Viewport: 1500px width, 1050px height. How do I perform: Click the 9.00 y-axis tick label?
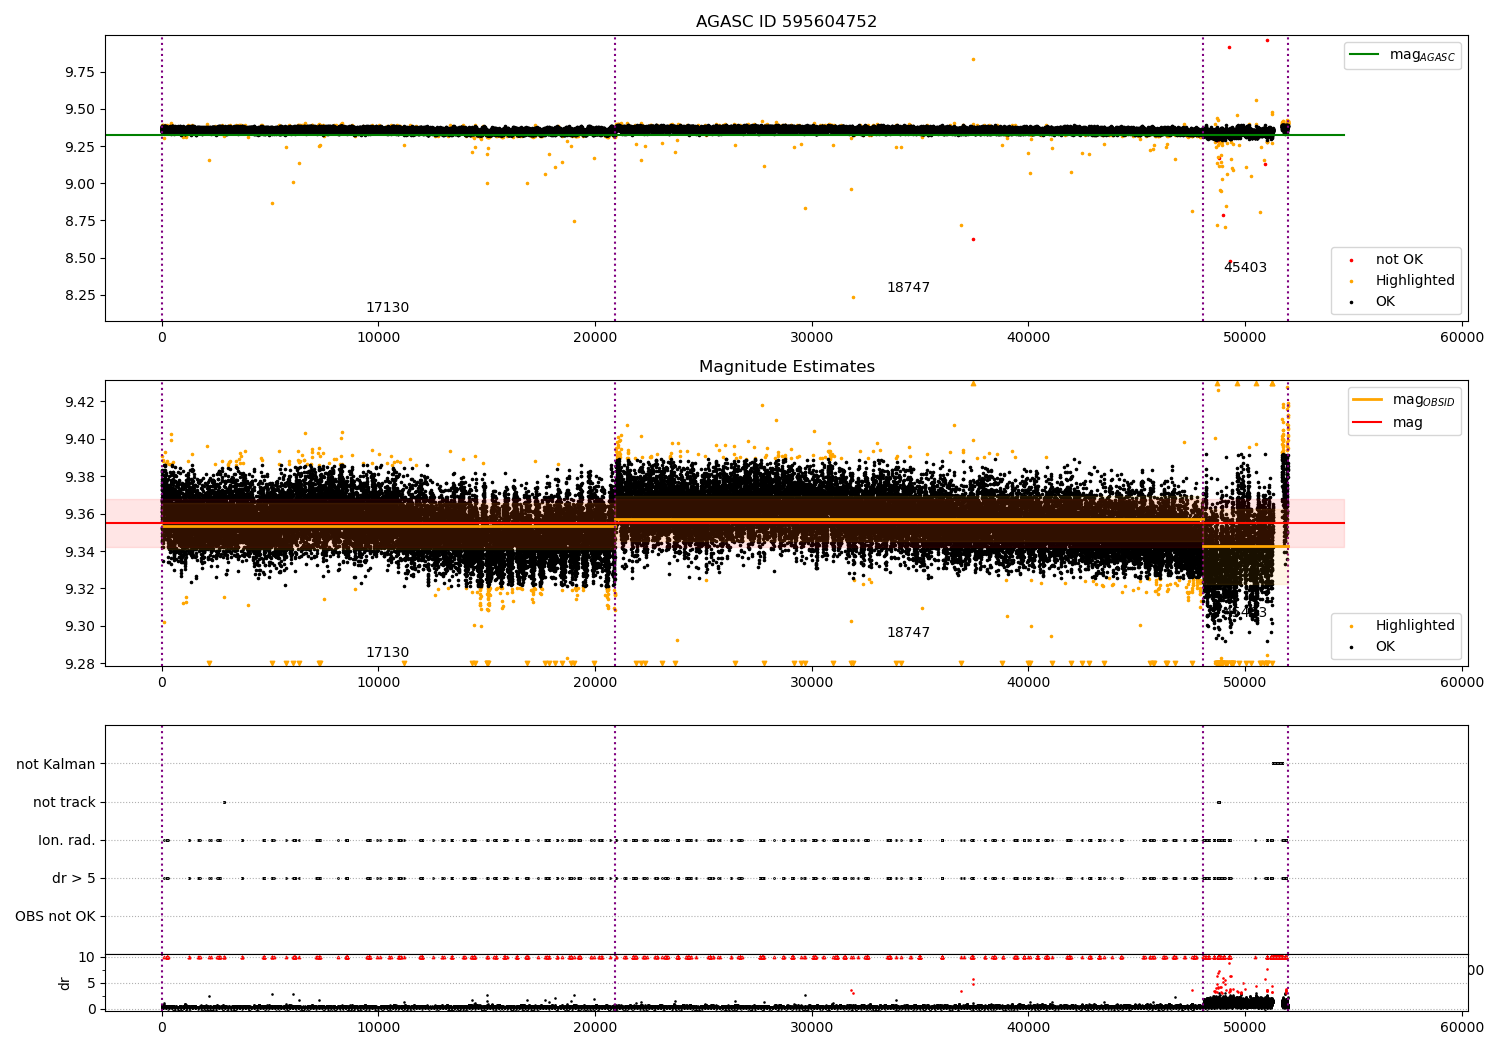tap(80, 184)
